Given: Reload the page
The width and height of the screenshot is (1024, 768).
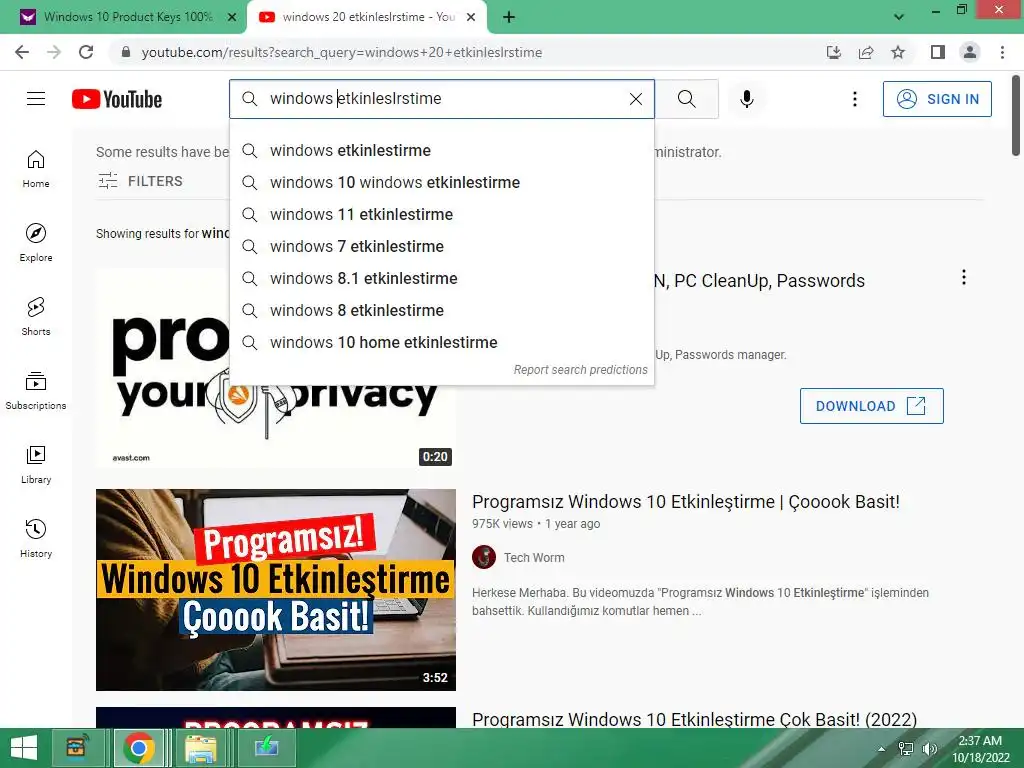Looking at the screenshot, I should click(x=86, y=52).
